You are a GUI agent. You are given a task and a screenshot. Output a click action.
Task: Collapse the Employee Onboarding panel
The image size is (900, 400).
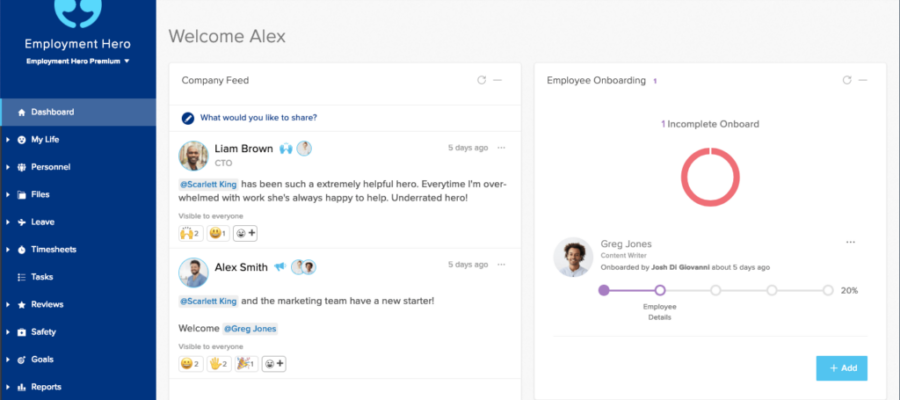coord(863,80)
